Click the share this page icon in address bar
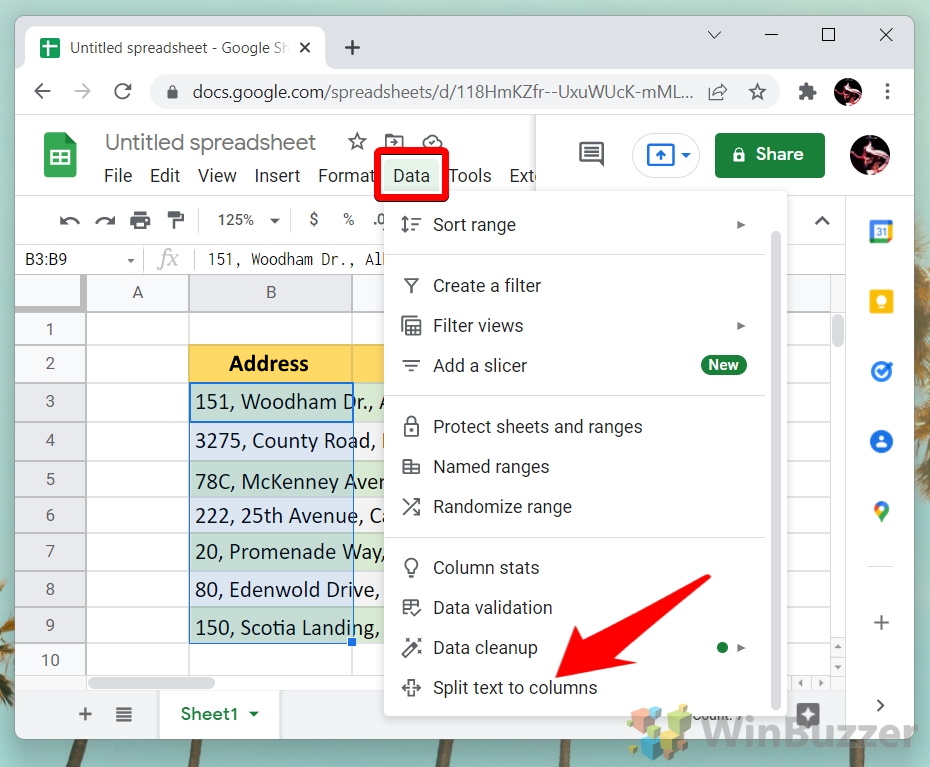The width and height of the screenshot is (930, 767). tap(718, 91)
